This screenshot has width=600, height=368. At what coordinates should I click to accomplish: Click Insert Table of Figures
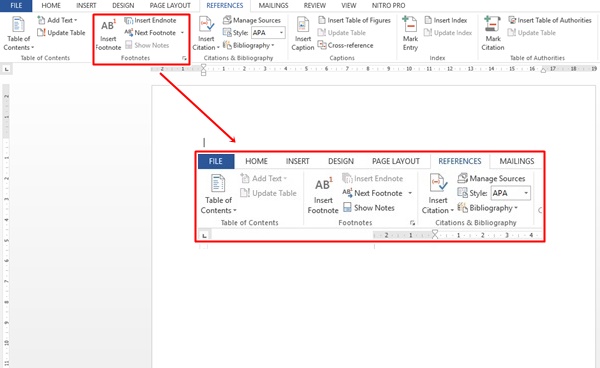tap(354, 20)
